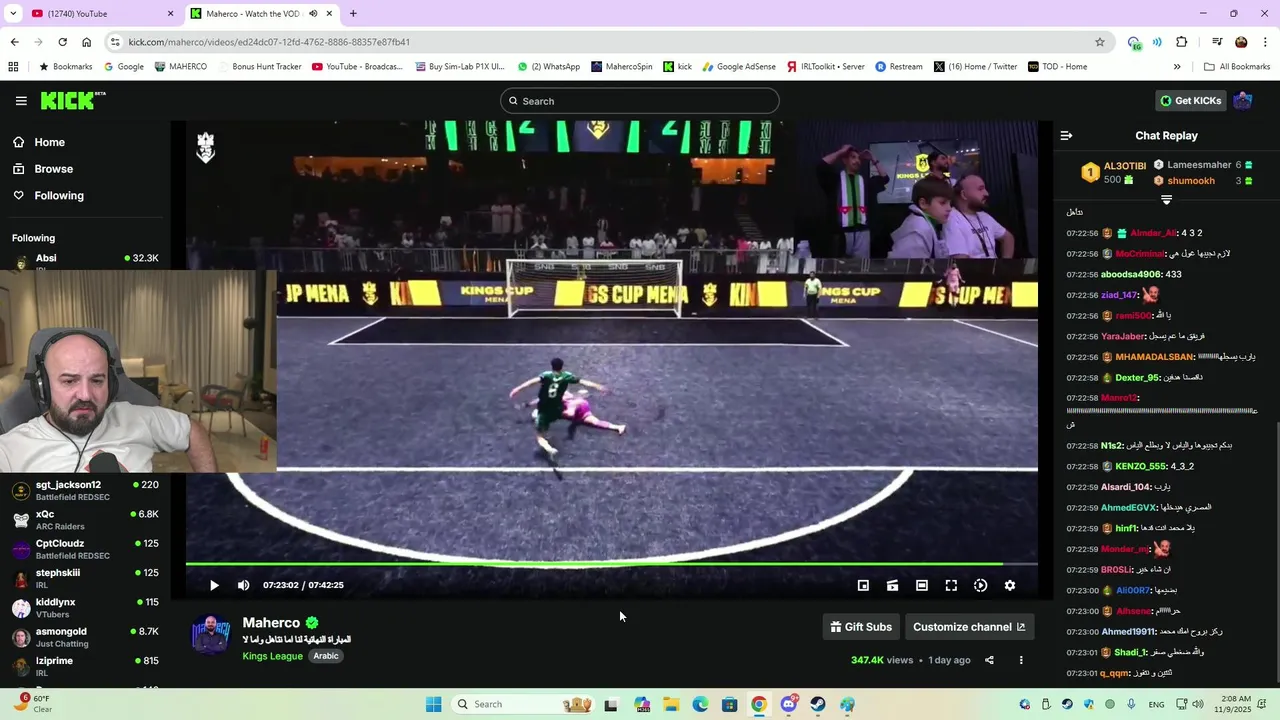Expand the hidden bookmarks overflow chevron
The width and height of the screenshot is (1280, 720).
click(1177, 67)
